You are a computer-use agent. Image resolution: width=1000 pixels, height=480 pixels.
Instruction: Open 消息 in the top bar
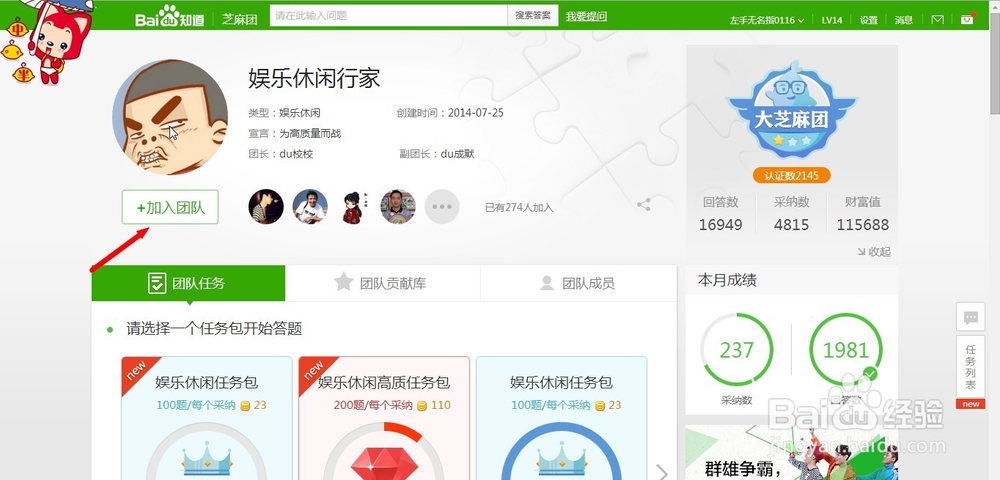click(904, 20)
